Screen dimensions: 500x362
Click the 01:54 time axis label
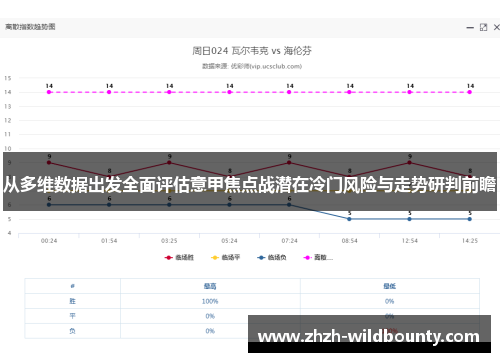(109, 241)
